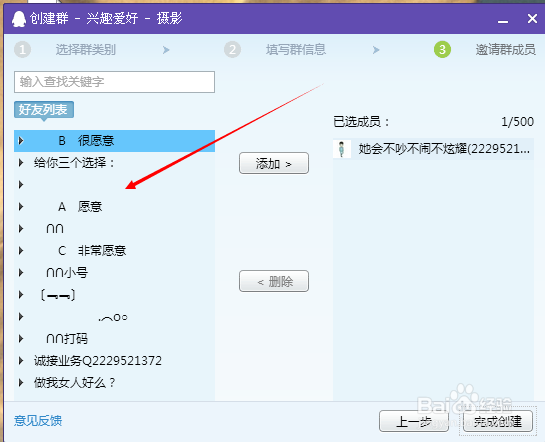Expand the 〔¬¬〕 group
The height and width of the screenshot is (442, 545).
[21, 295]
